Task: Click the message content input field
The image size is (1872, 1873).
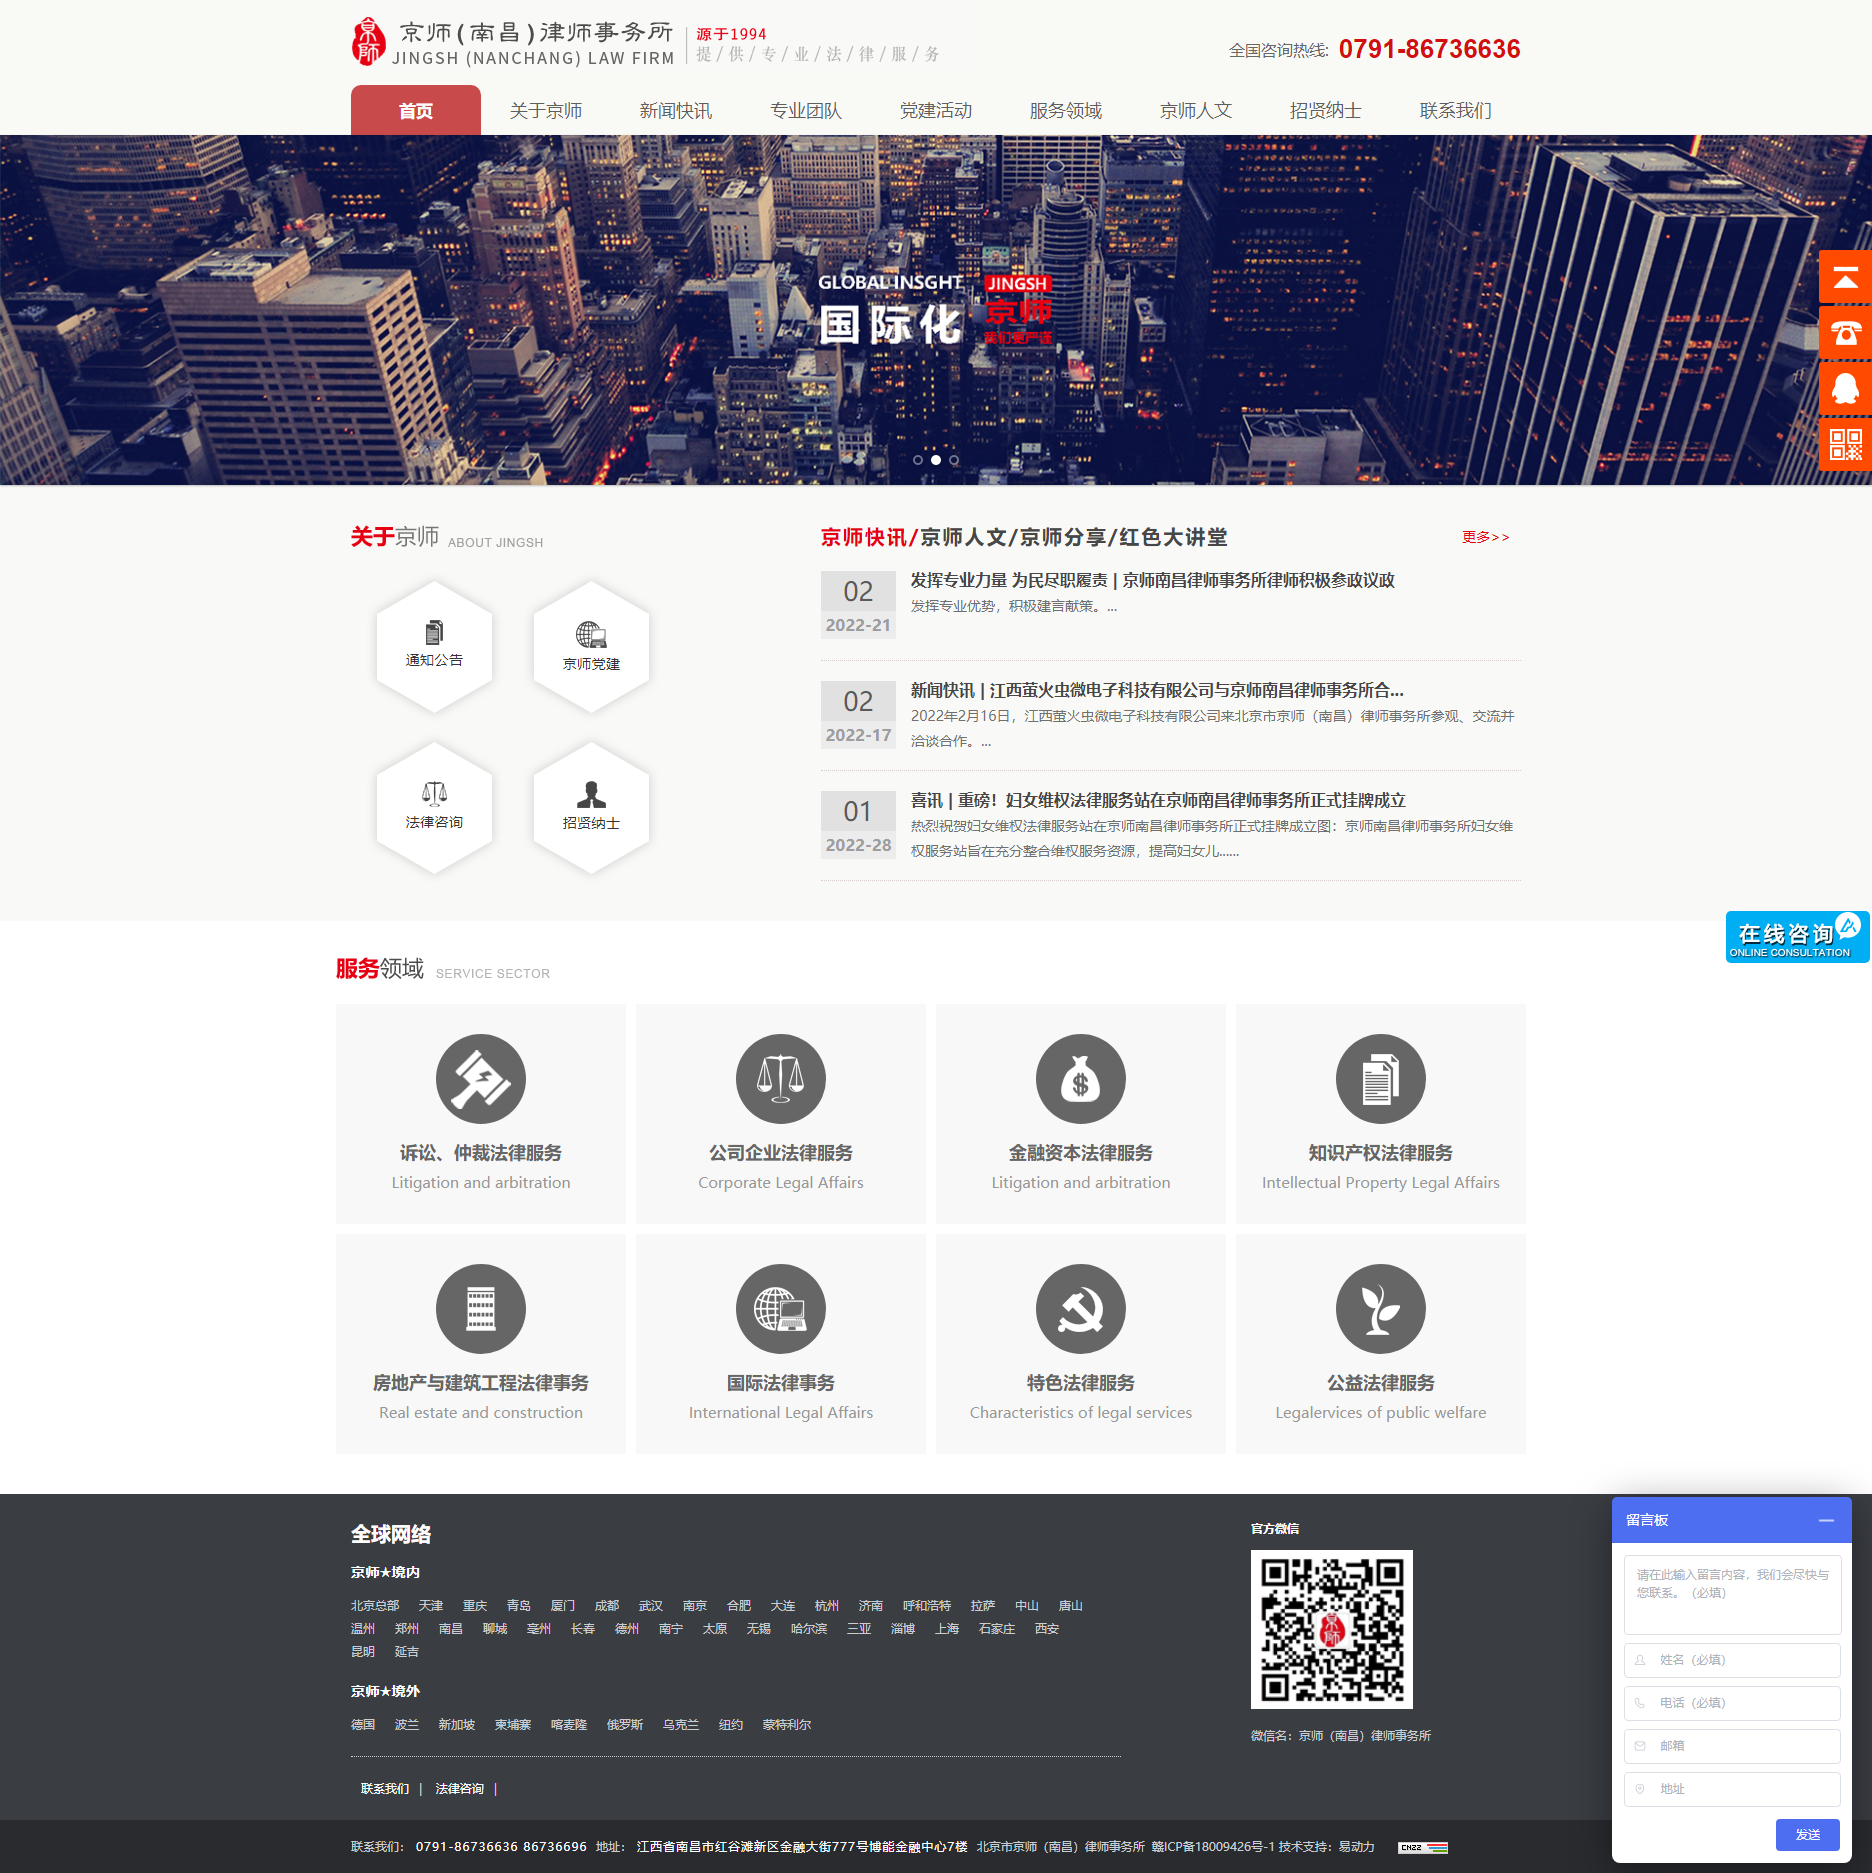Action: 1732,1594
